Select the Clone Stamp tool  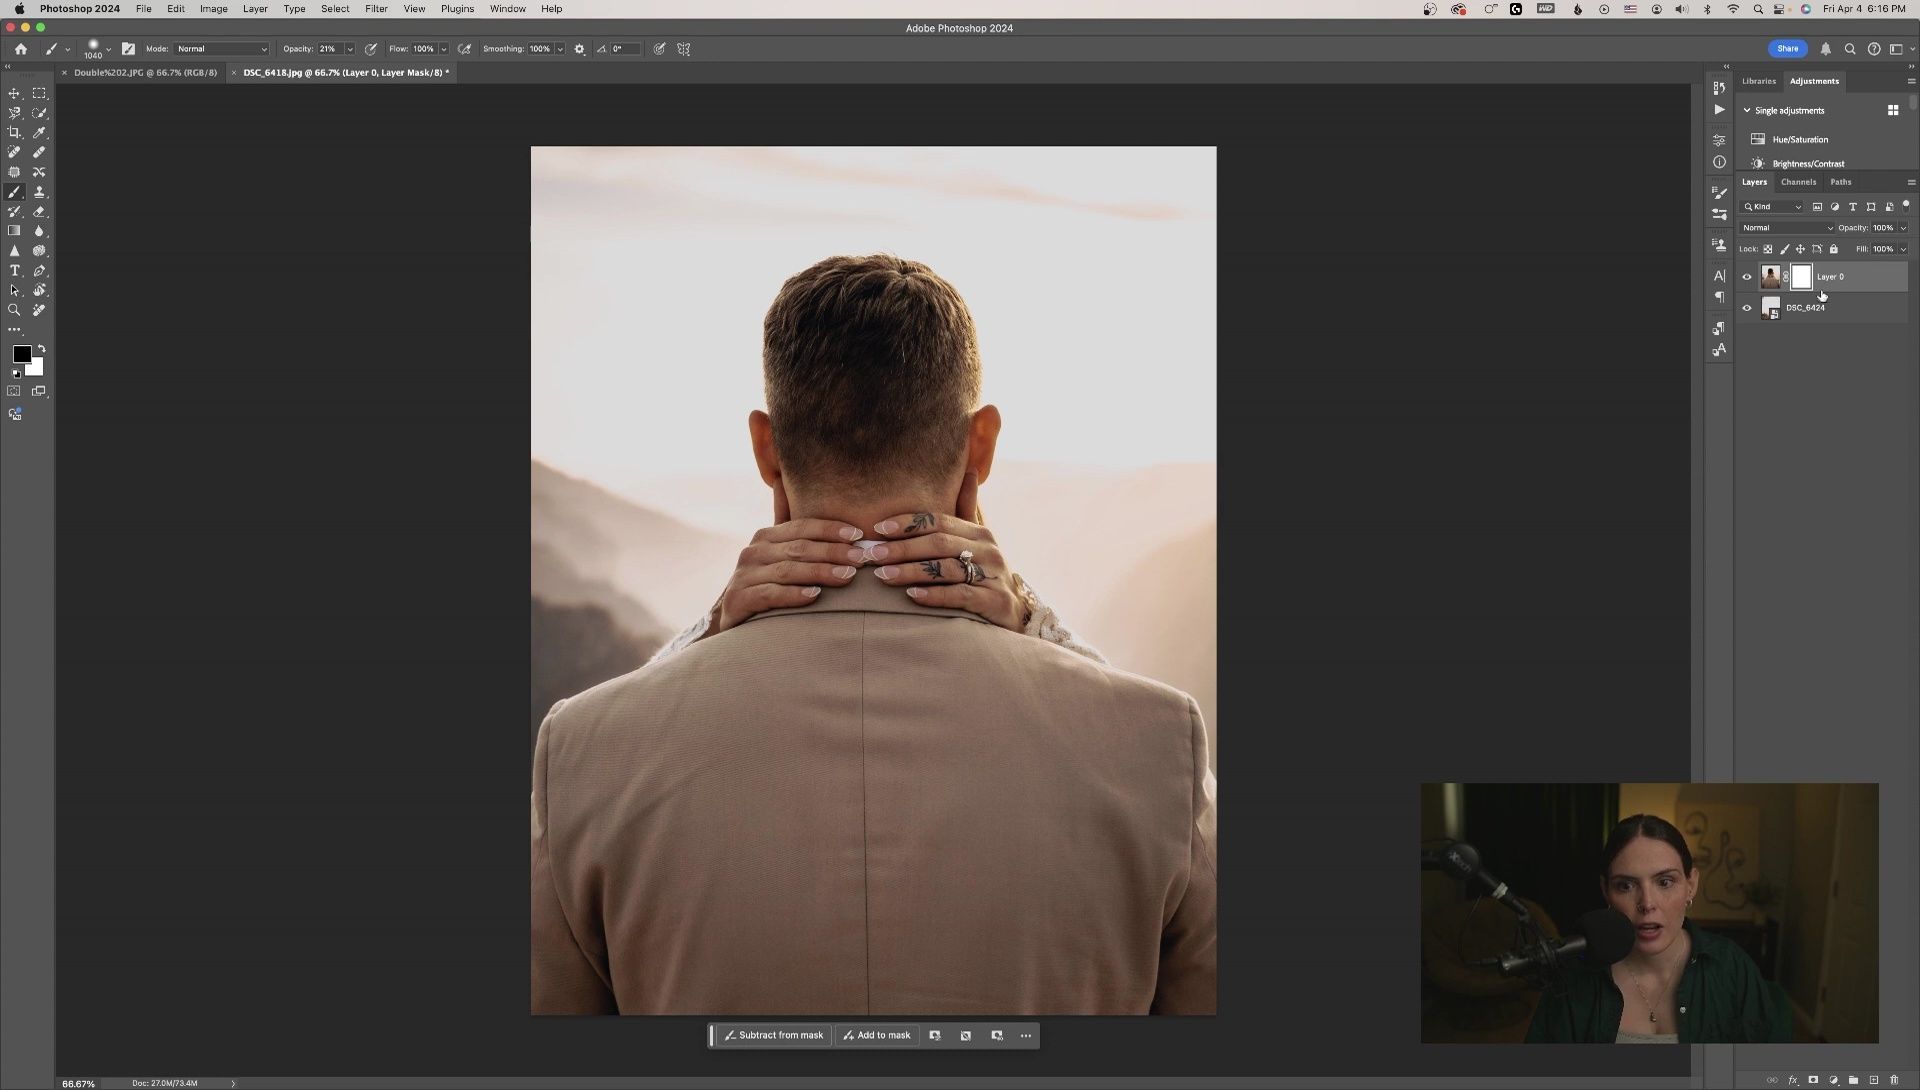click(x=40, y=191)
